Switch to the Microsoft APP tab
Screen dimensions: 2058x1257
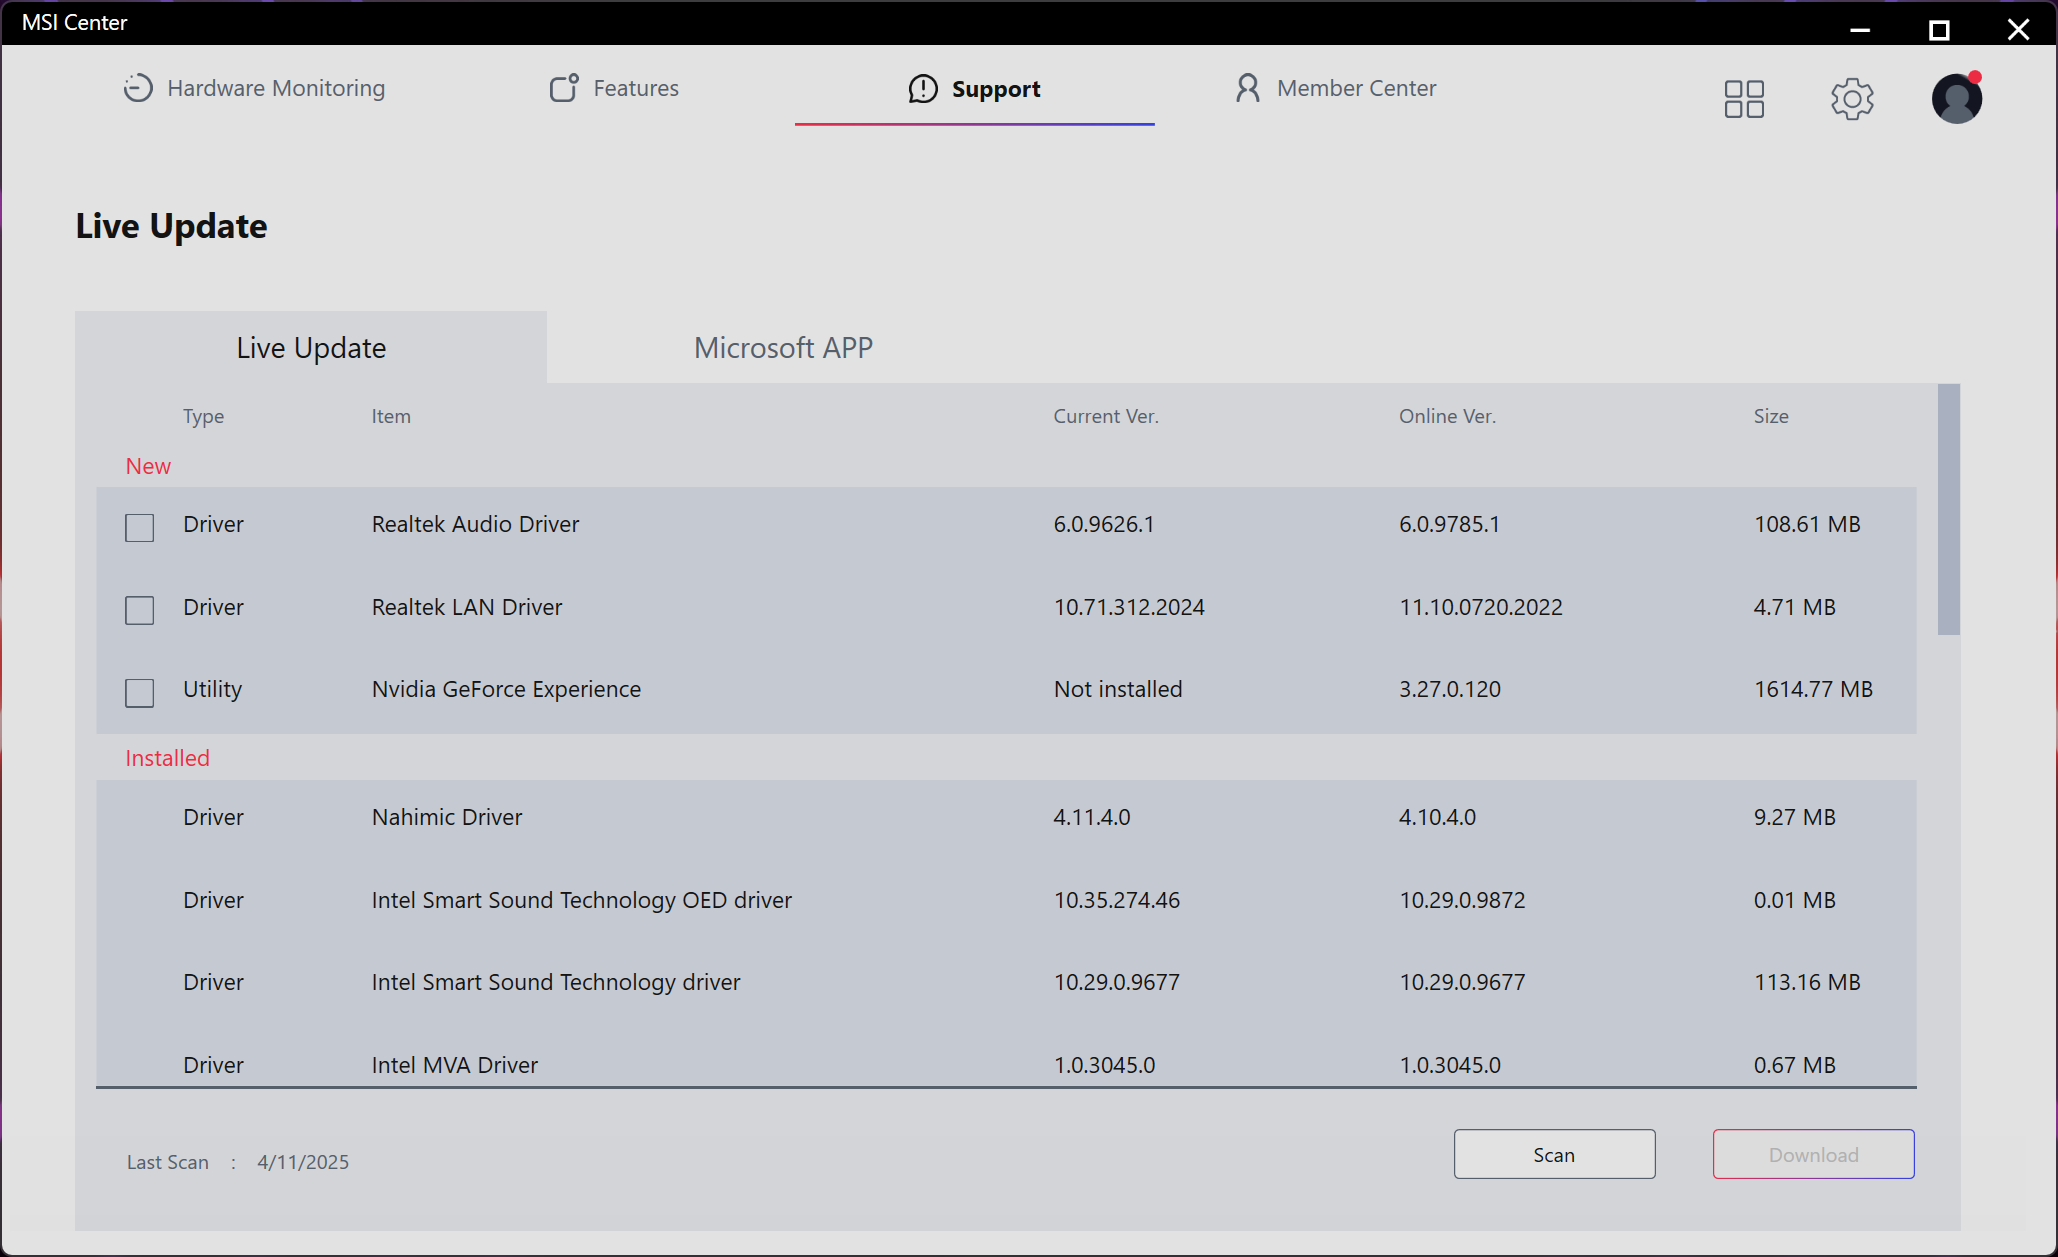[x=783, y=348]
